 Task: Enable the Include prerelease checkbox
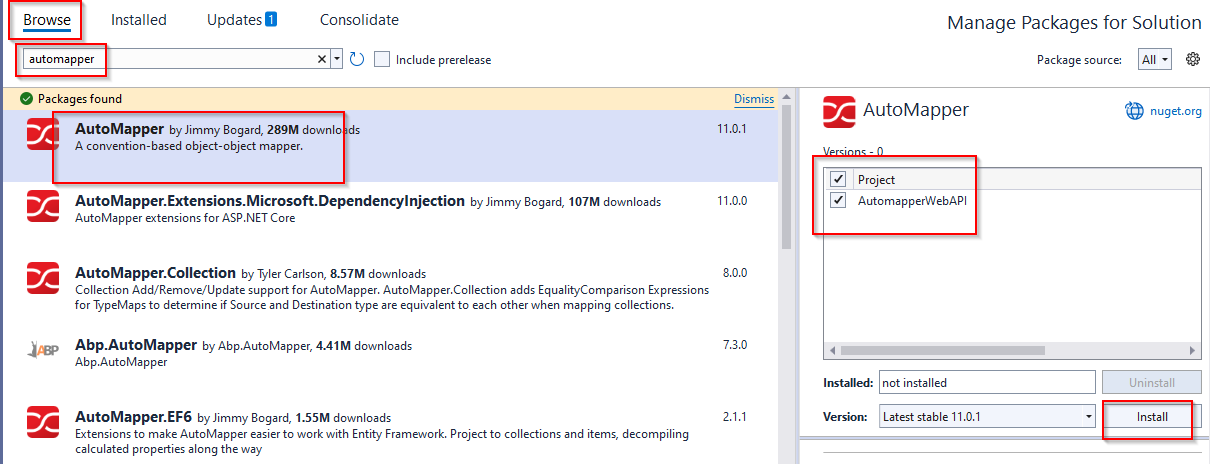tap(382, 60)
